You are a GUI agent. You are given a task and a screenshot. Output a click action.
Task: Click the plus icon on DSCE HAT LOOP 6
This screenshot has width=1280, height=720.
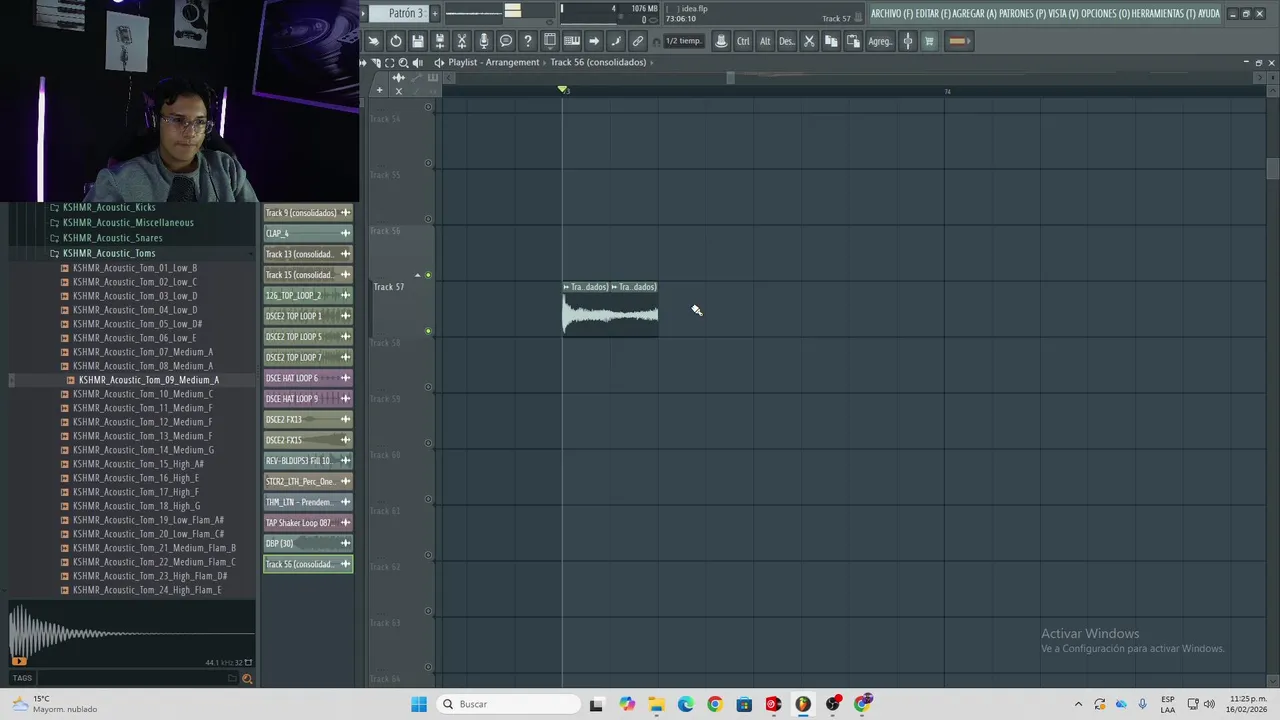point(345,378)
